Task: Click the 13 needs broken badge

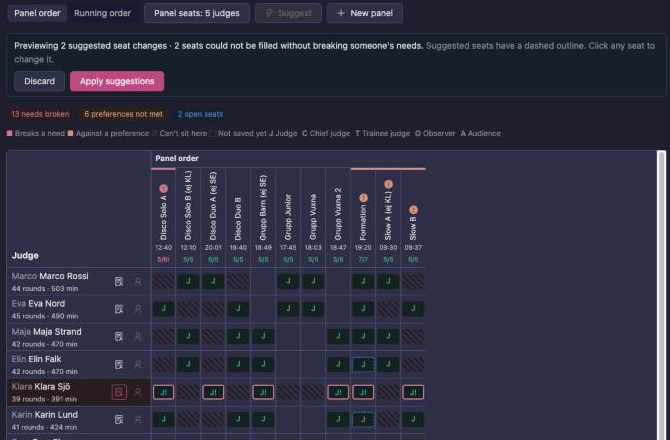Action: coord(40,114)
